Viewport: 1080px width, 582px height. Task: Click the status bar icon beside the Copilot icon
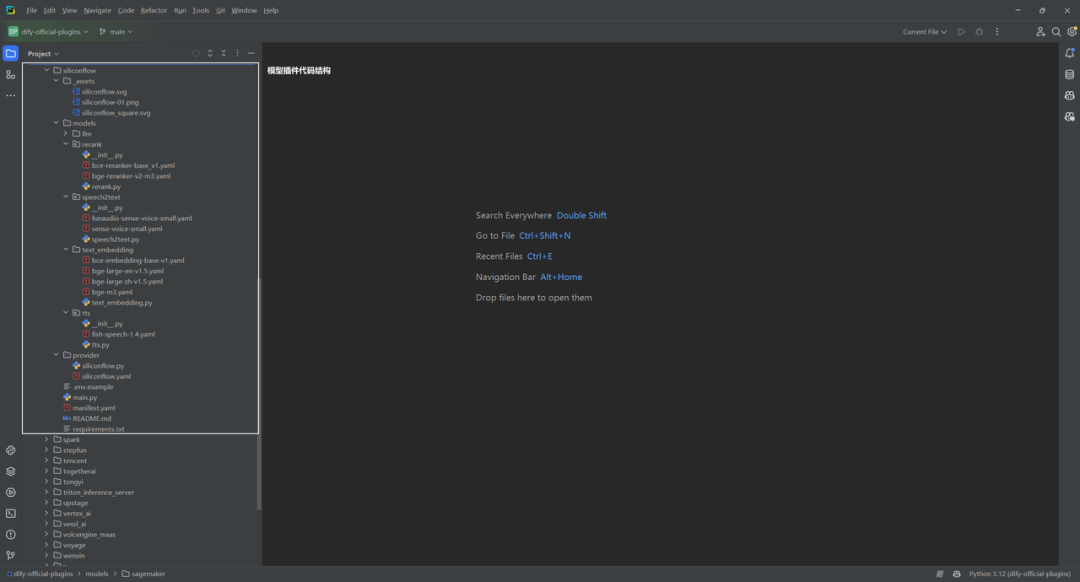click(x=939, y=574)
